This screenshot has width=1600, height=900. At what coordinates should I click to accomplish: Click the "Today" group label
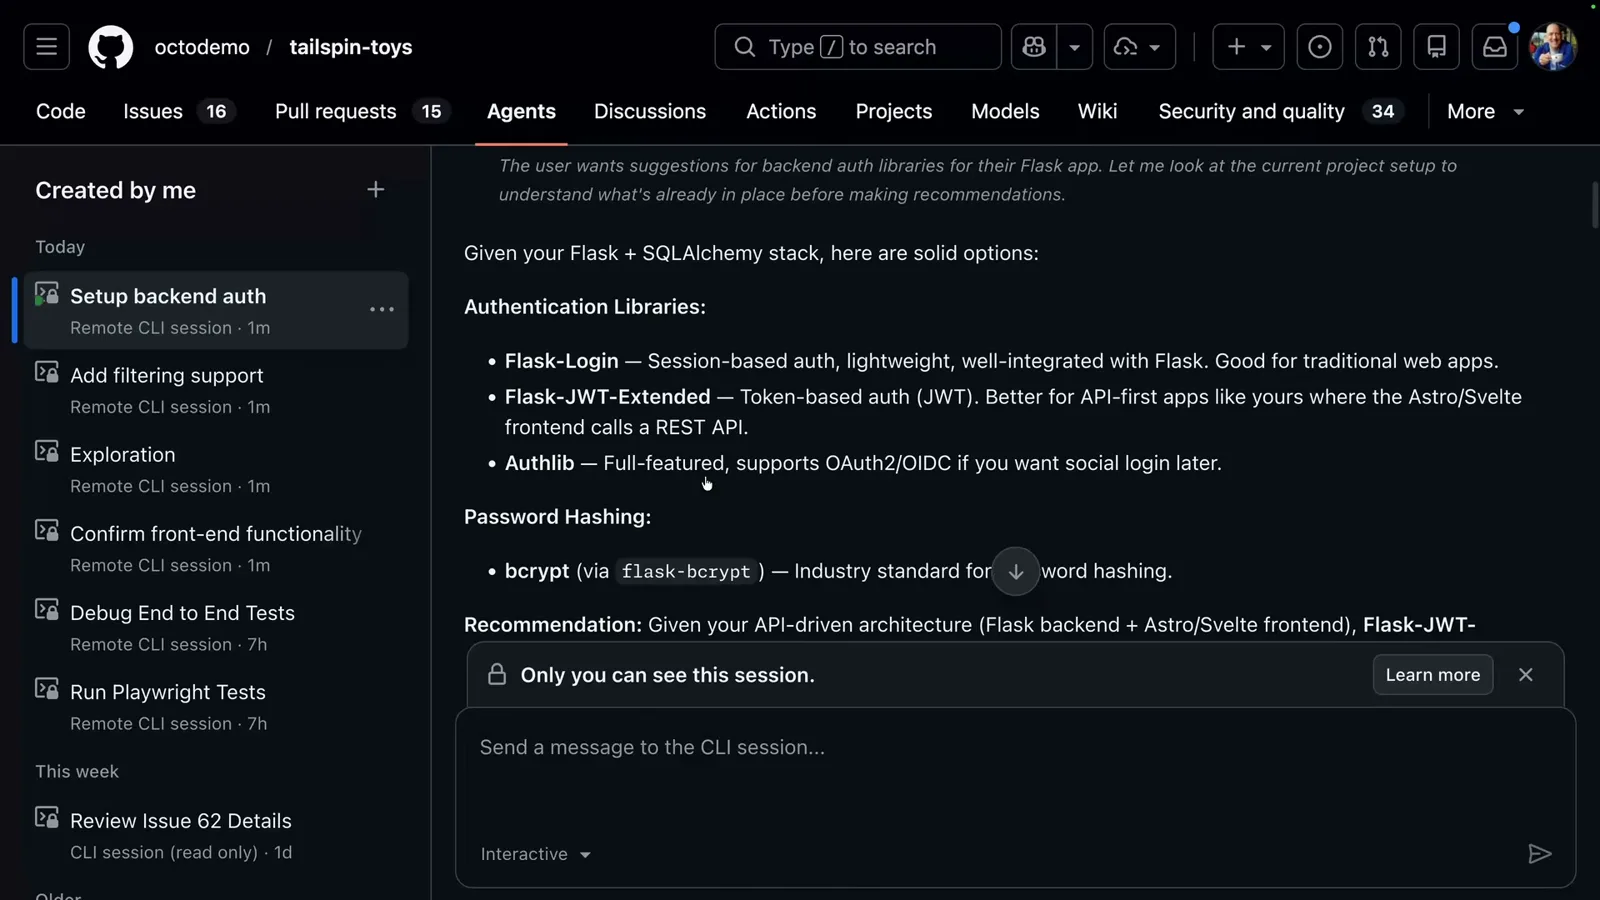point(60,247)
